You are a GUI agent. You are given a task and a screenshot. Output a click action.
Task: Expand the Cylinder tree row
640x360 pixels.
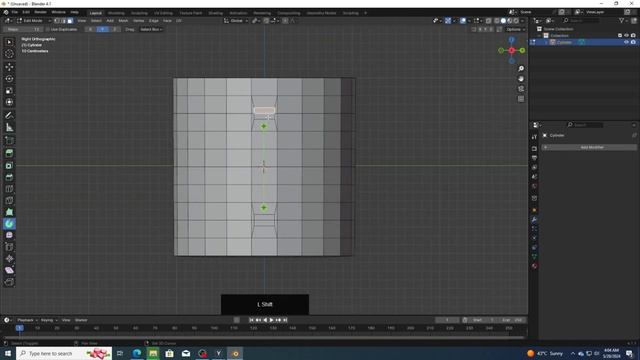pyautogui.click(x=546, y=42)
